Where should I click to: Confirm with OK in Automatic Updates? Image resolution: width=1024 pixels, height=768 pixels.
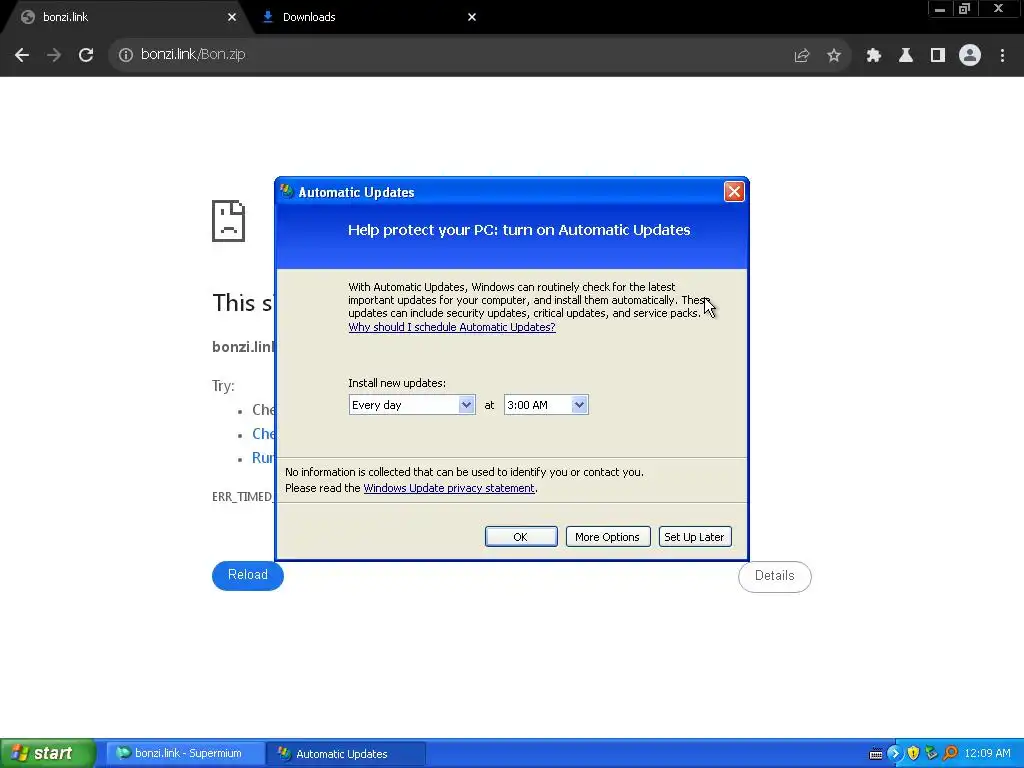[520, 537]
